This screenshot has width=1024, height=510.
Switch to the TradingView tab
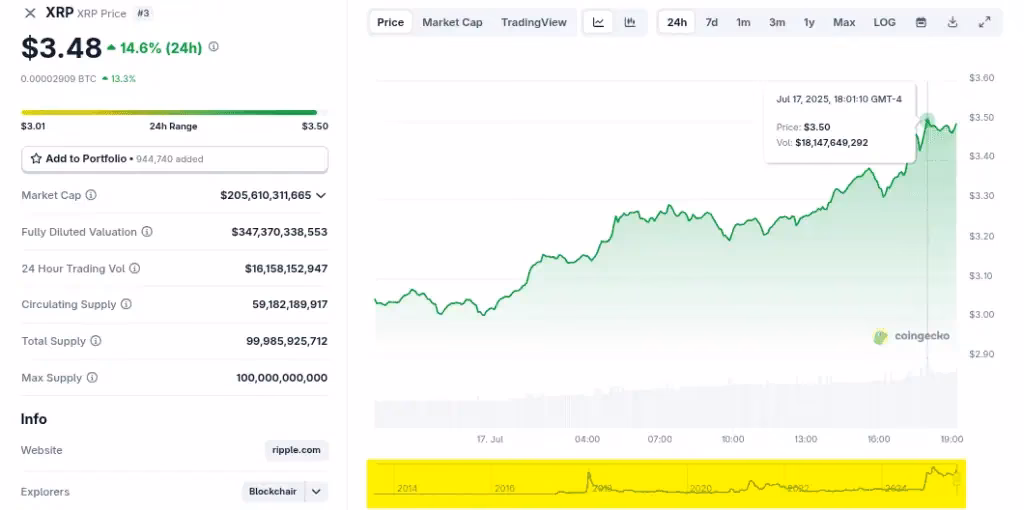tap(533, 22)
